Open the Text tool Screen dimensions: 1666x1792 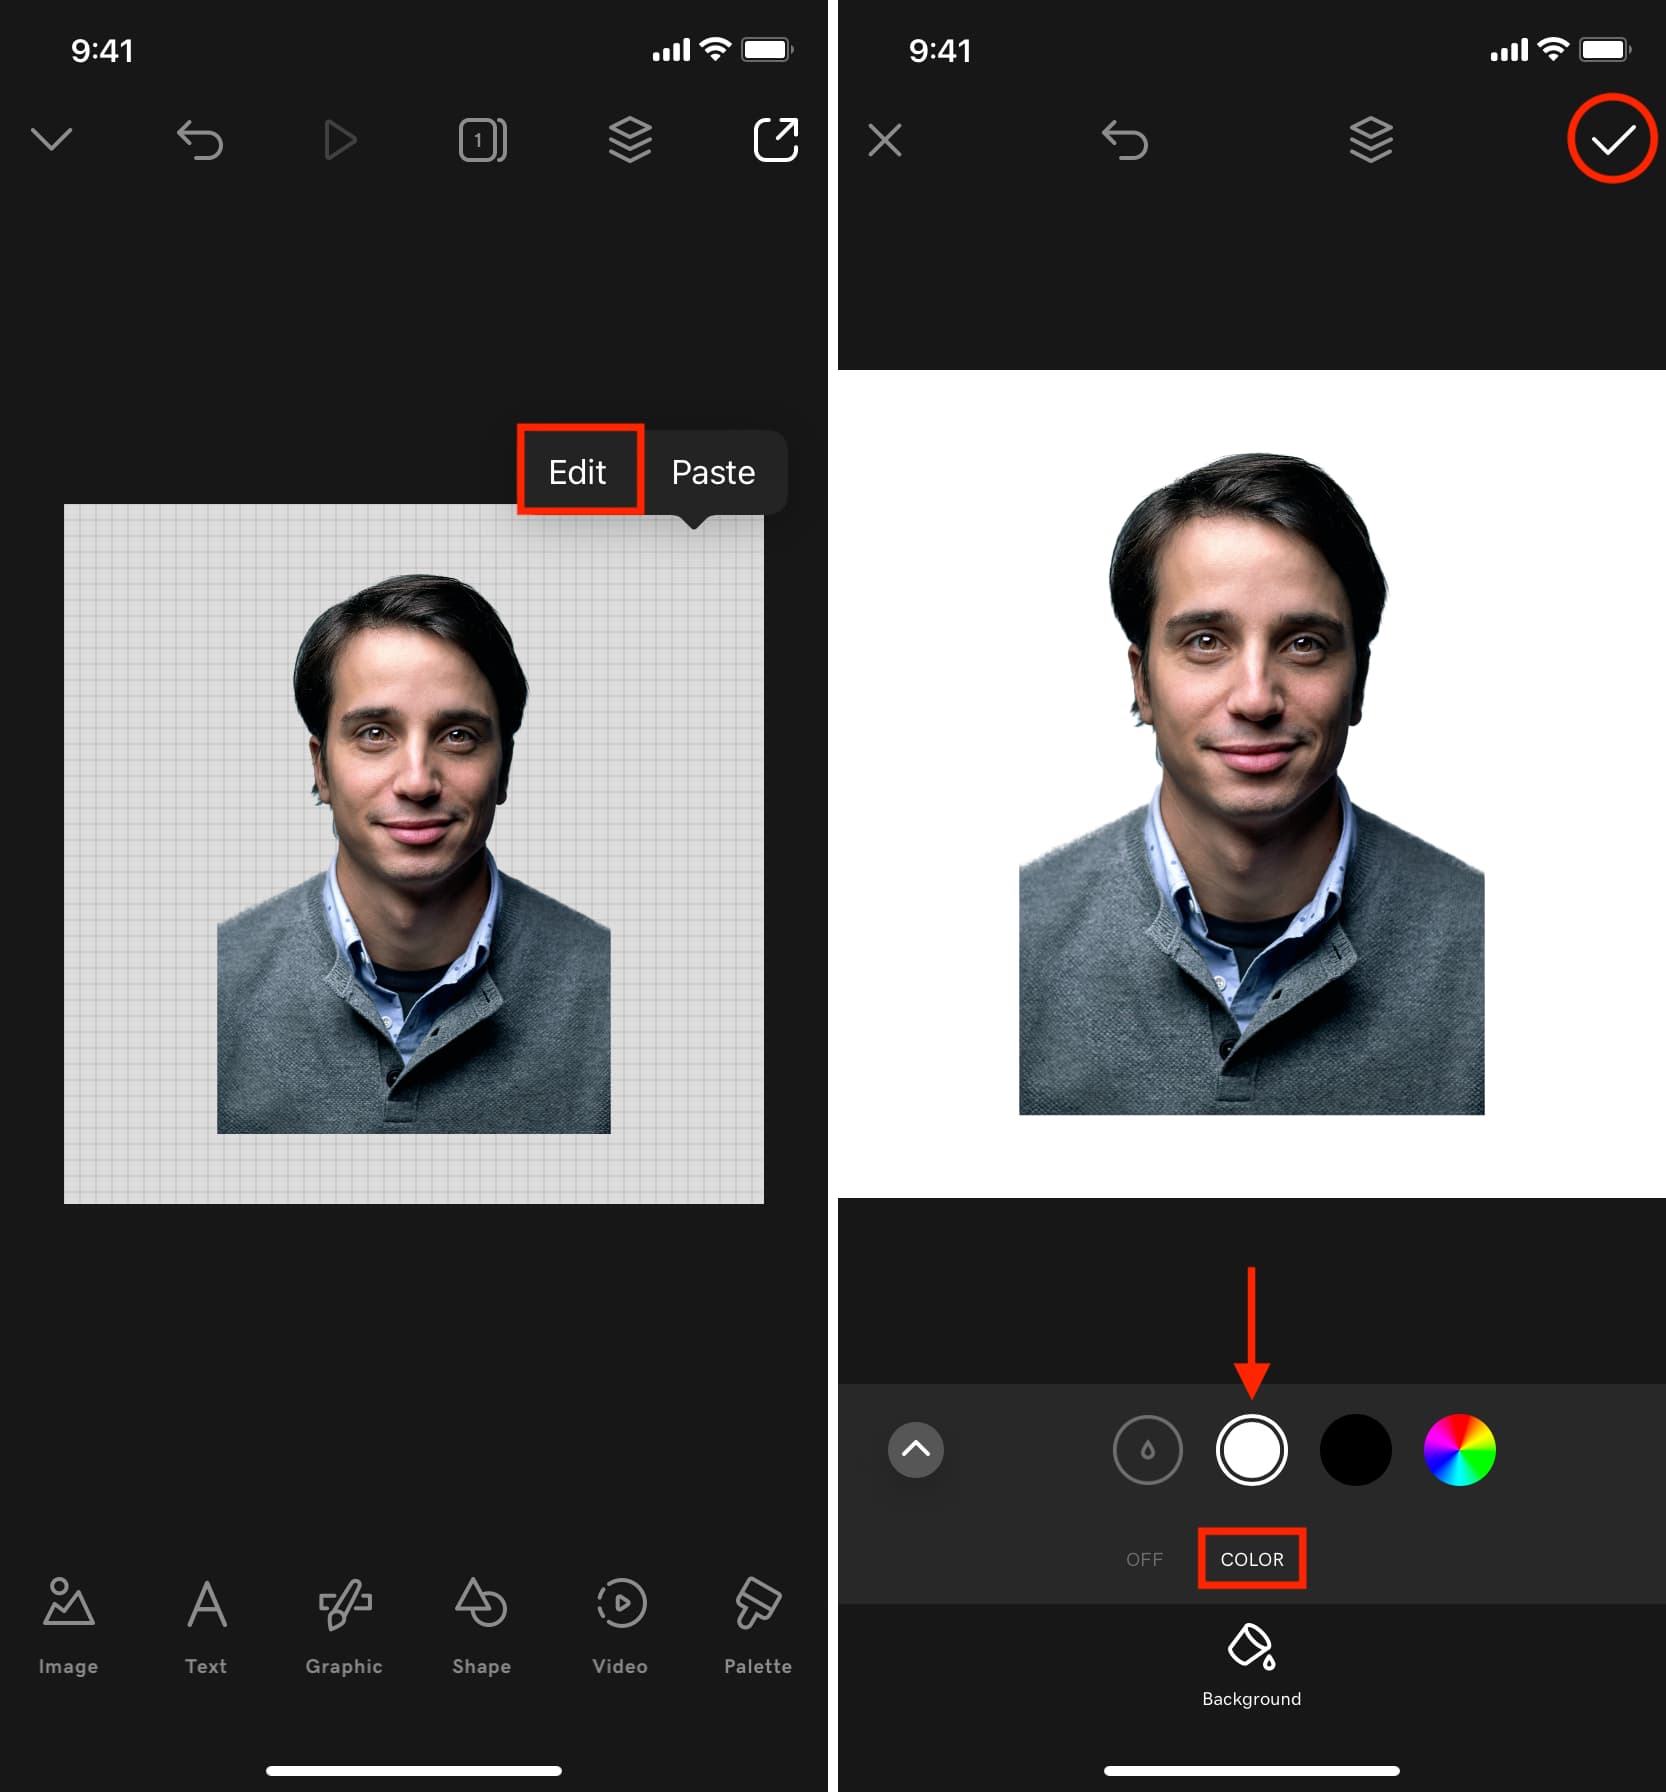[206, 1626]
